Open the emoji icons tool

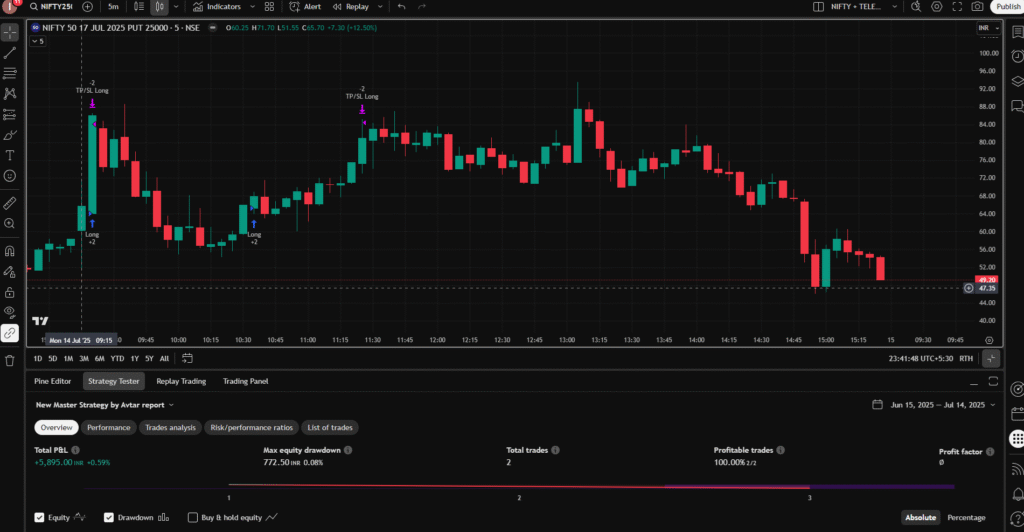pyautogui.click(x=10, y=176)
